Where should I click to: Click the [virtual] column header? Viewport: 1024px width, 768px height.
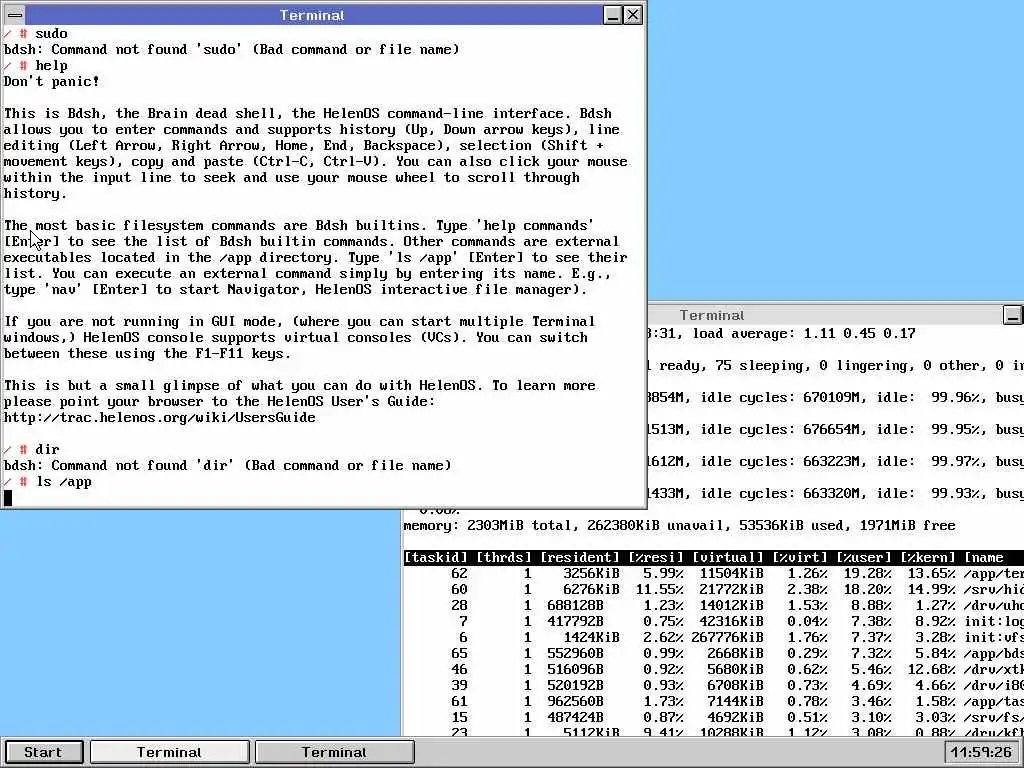tap(728, 558)
